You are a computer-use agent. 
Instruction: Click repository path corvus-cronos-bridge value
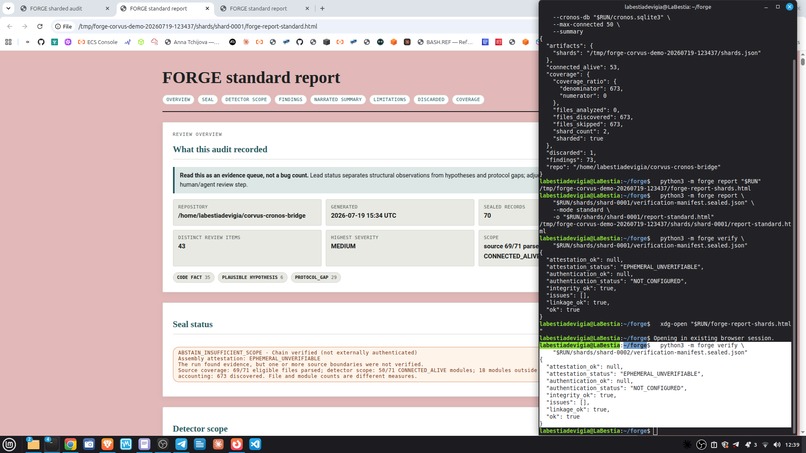click(242, 215)
